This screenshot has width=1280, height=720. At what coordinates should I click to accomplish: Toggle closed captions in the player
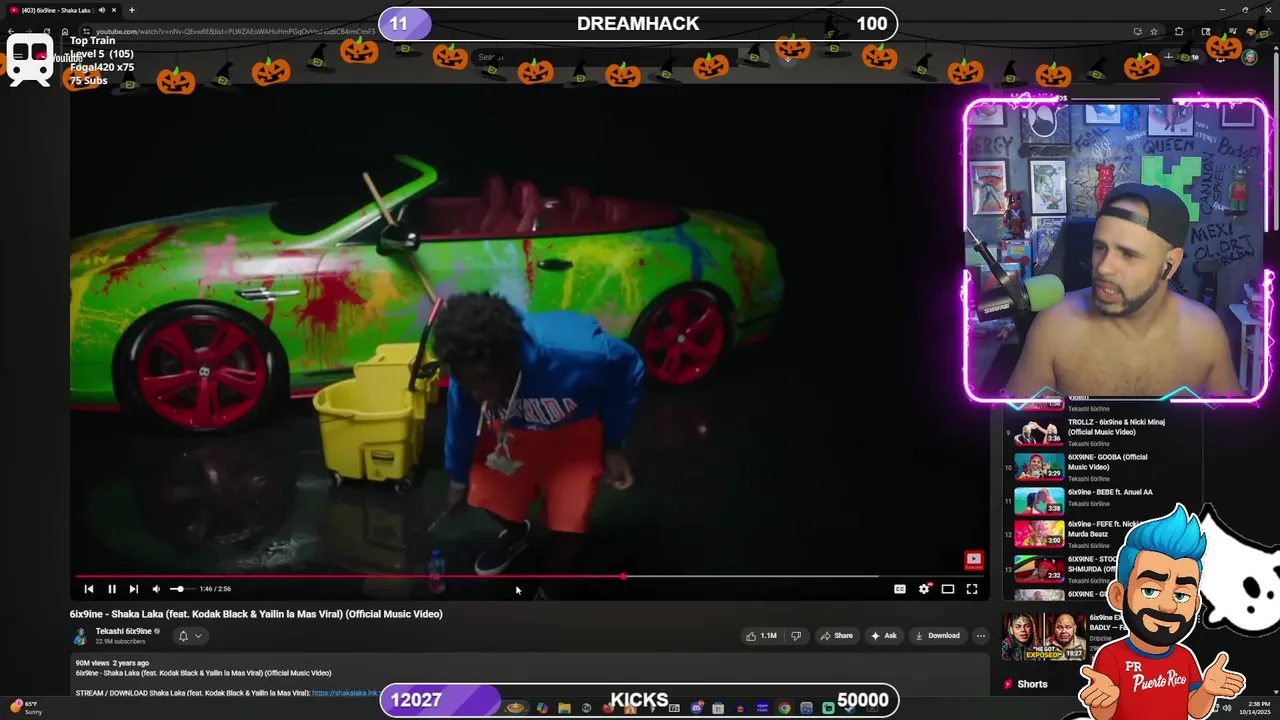tap(899, 589)
